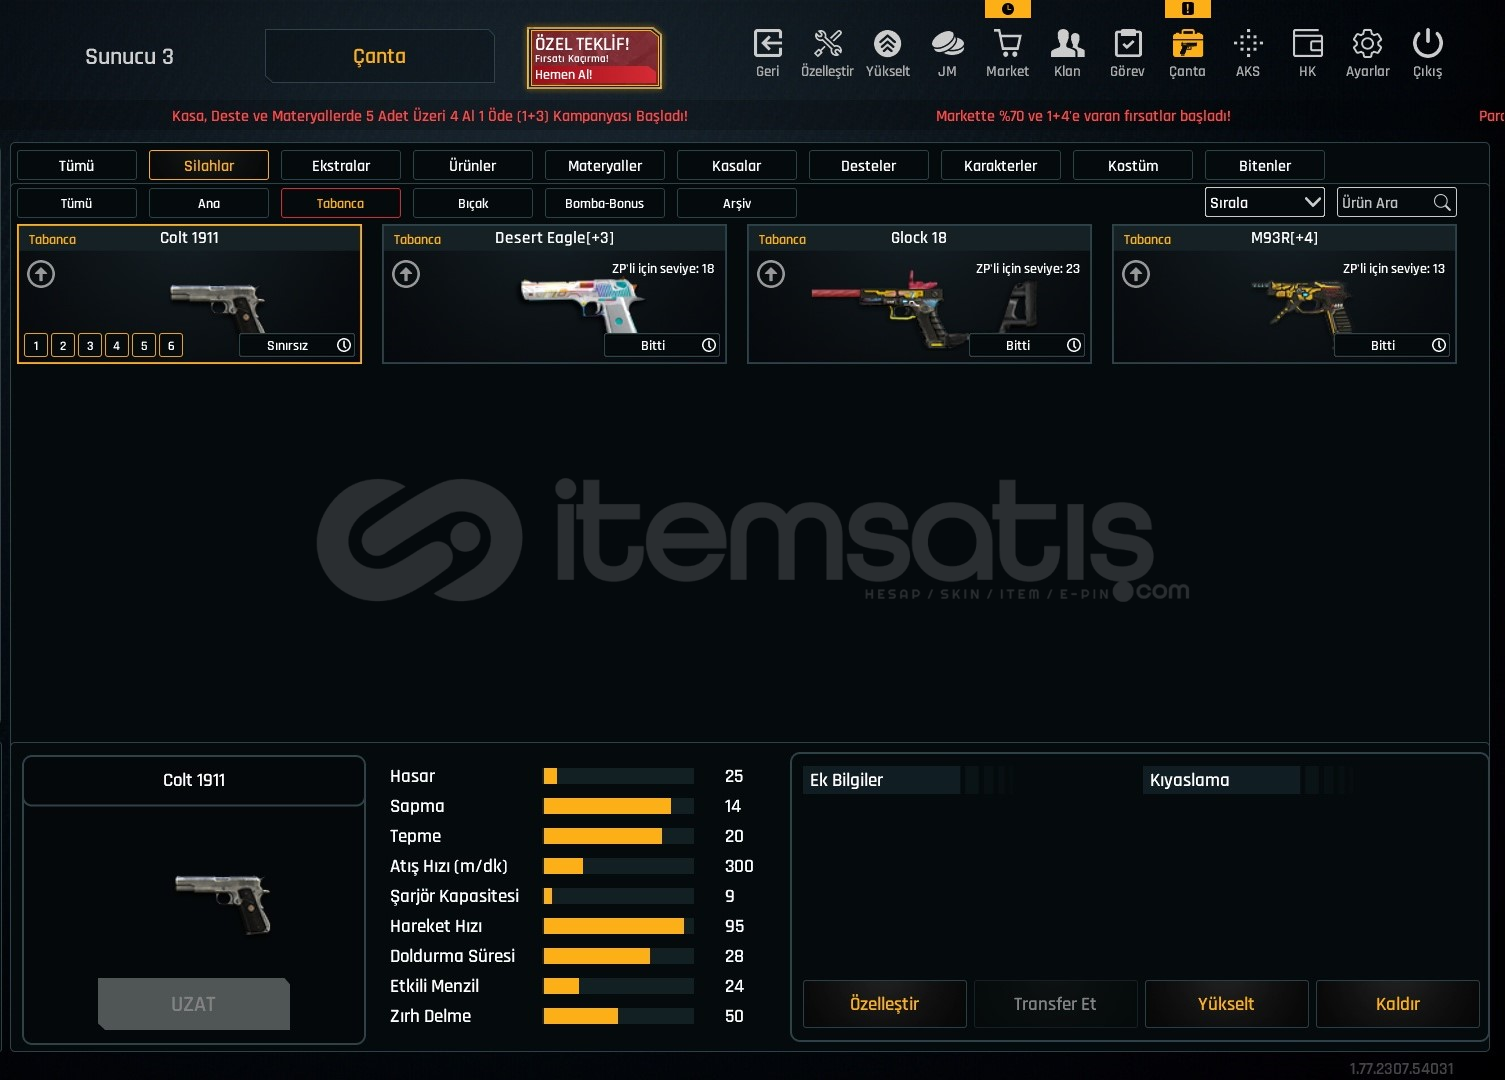The image size is (1505, 1080).
Task: Click the Geri back icon
Action: [x=767, y=44]
